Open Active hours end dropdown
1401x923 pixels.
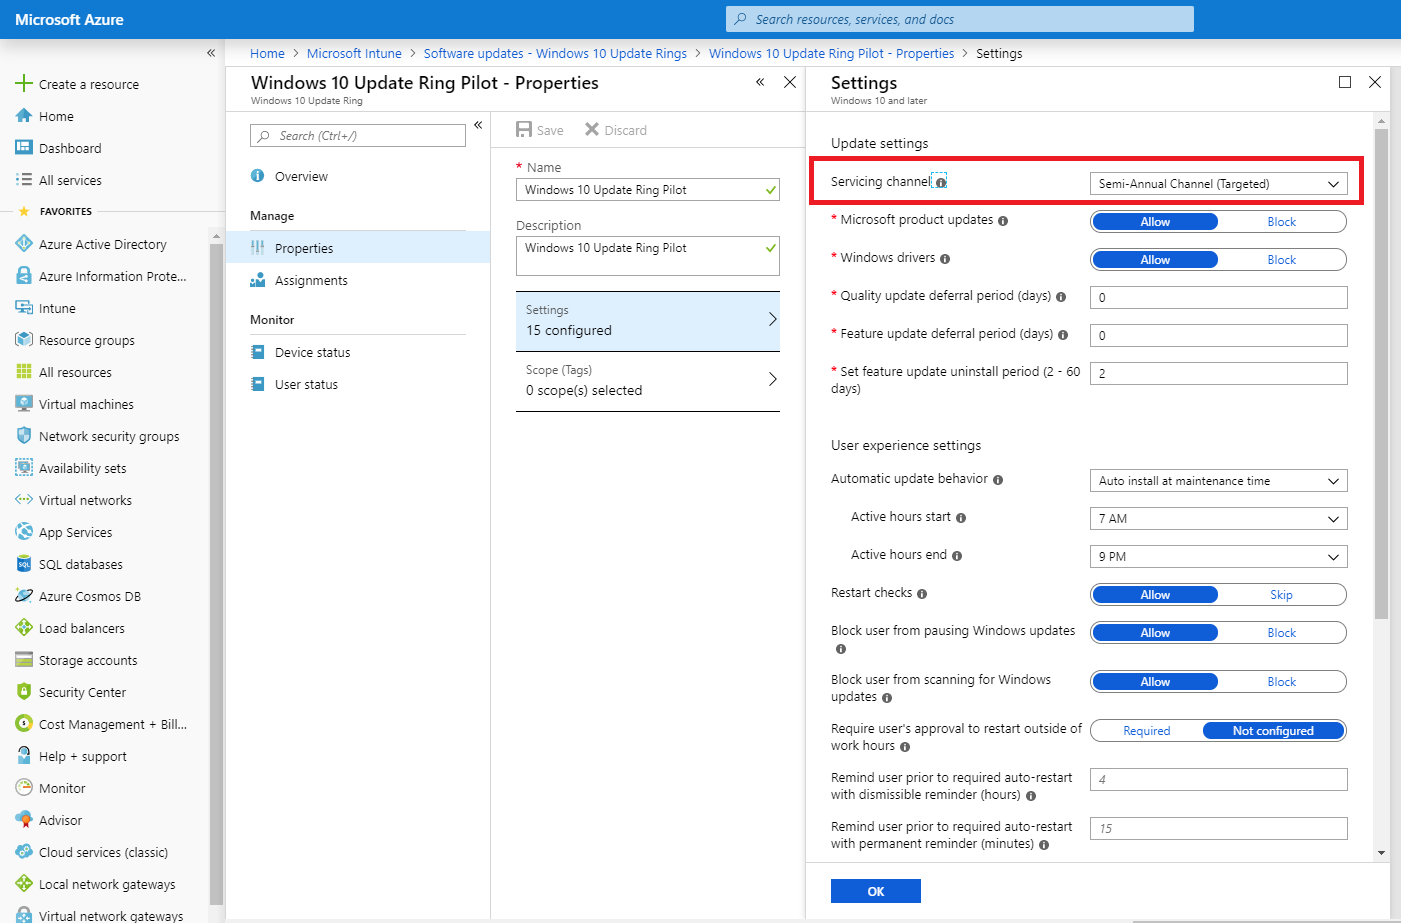coord(1218,557)
